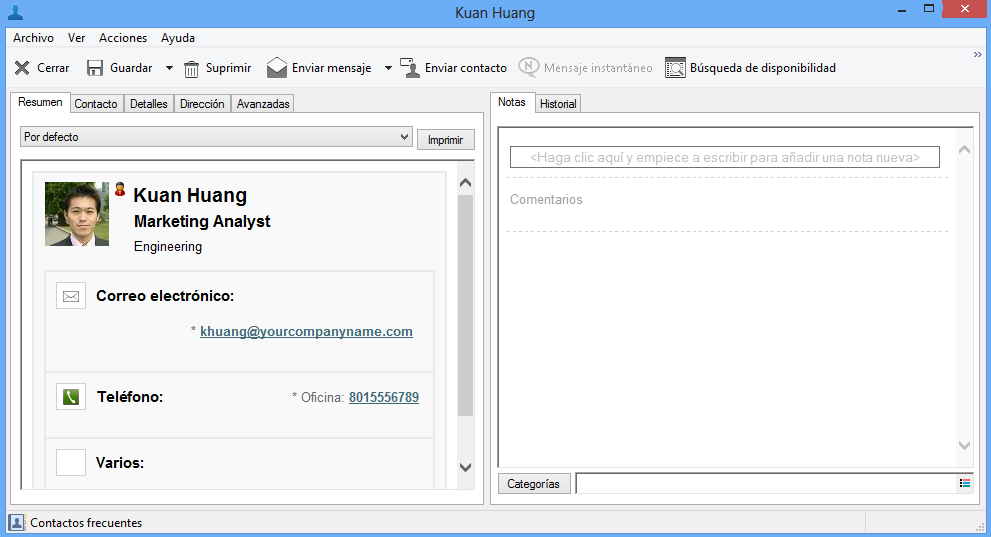Click the Suprimir toolbar label
The image size is (991, 537).
click(x=229, y=68)
